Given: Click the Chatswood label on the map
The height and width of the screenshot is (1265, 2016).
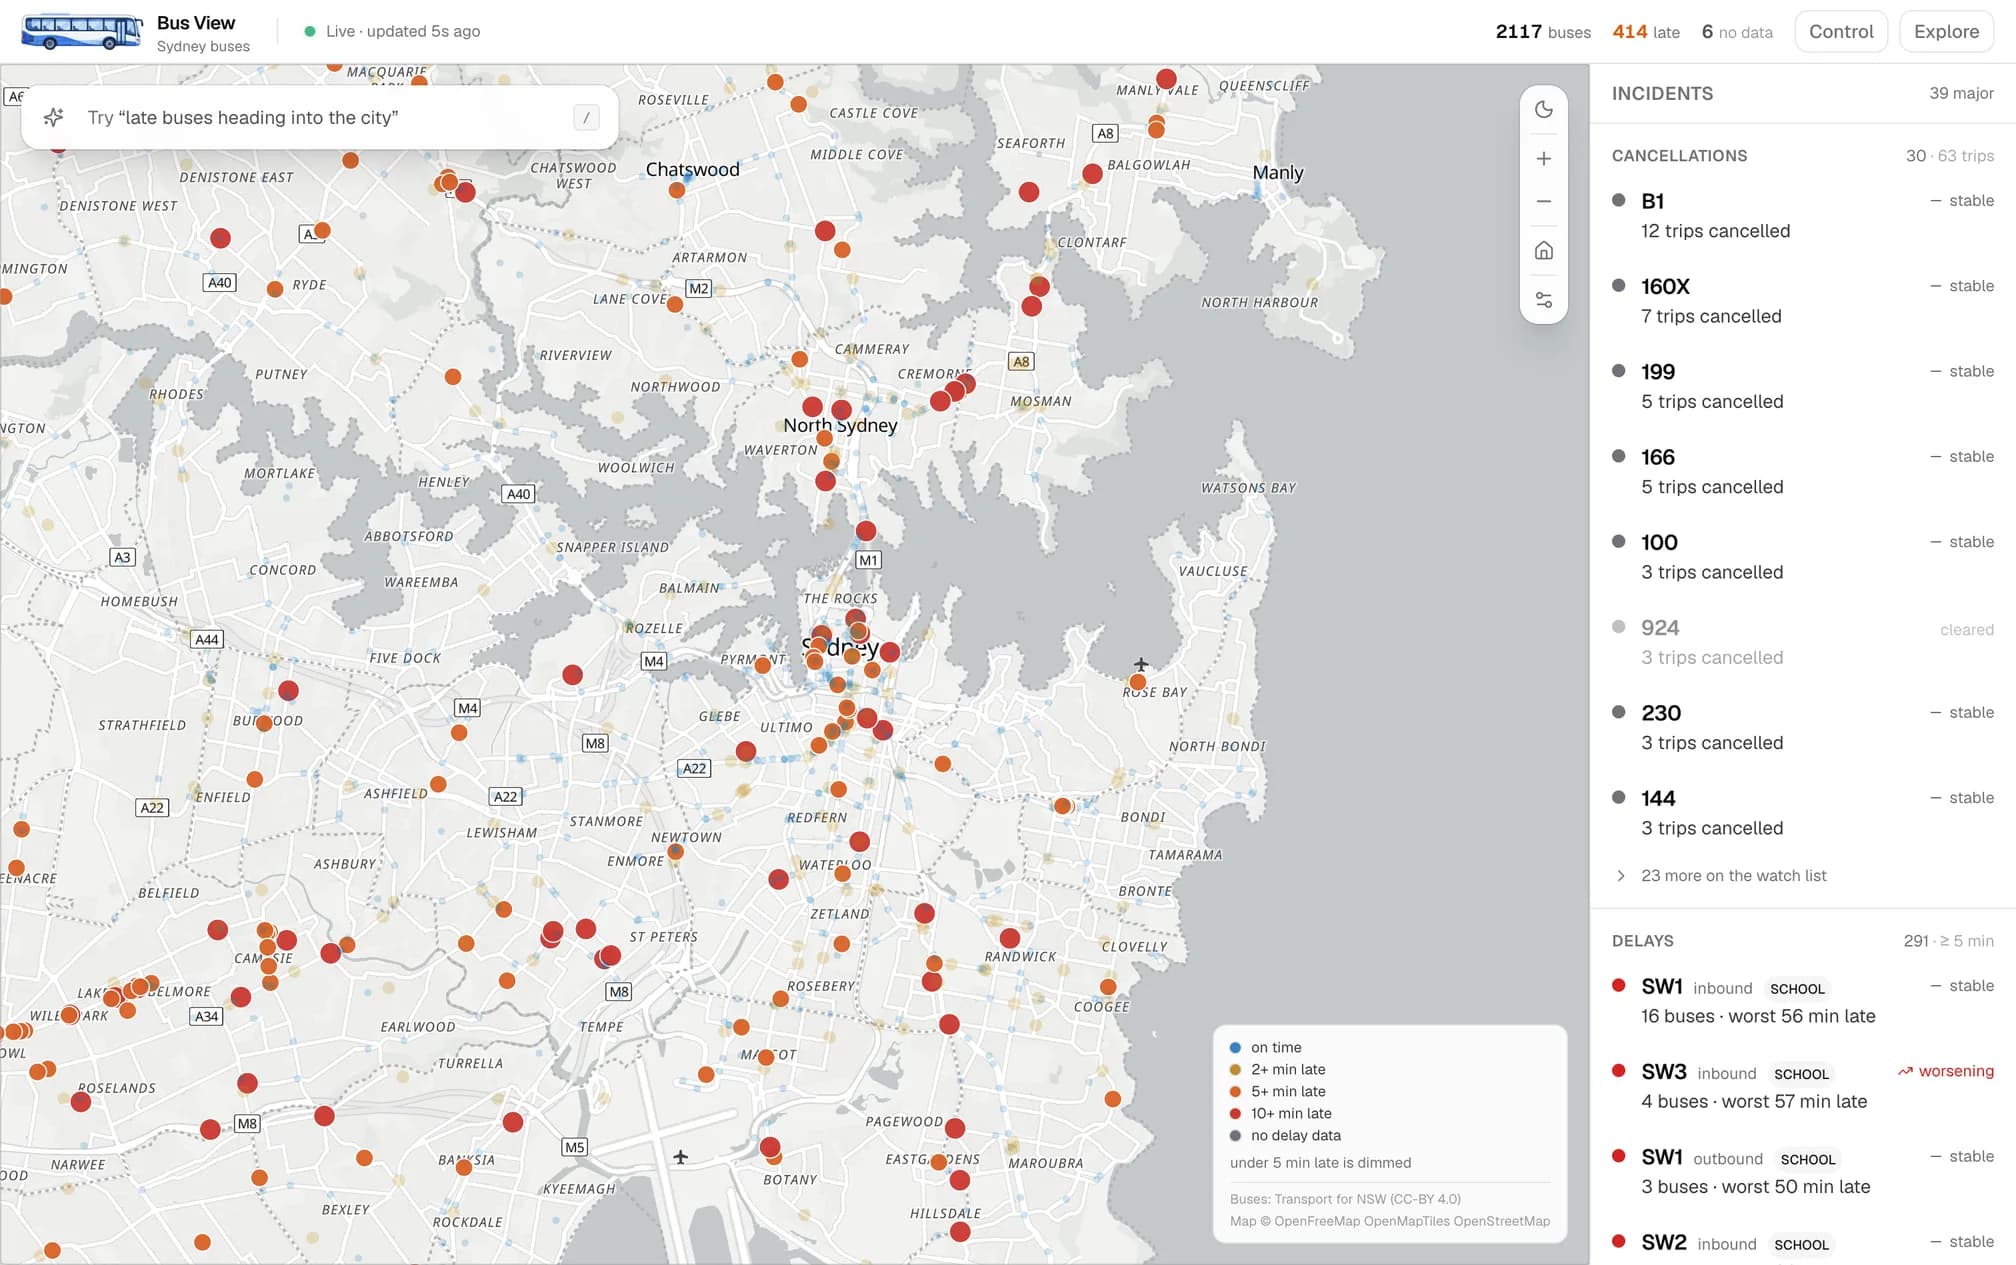Looking at the screenshot, I should coord(692,170).
